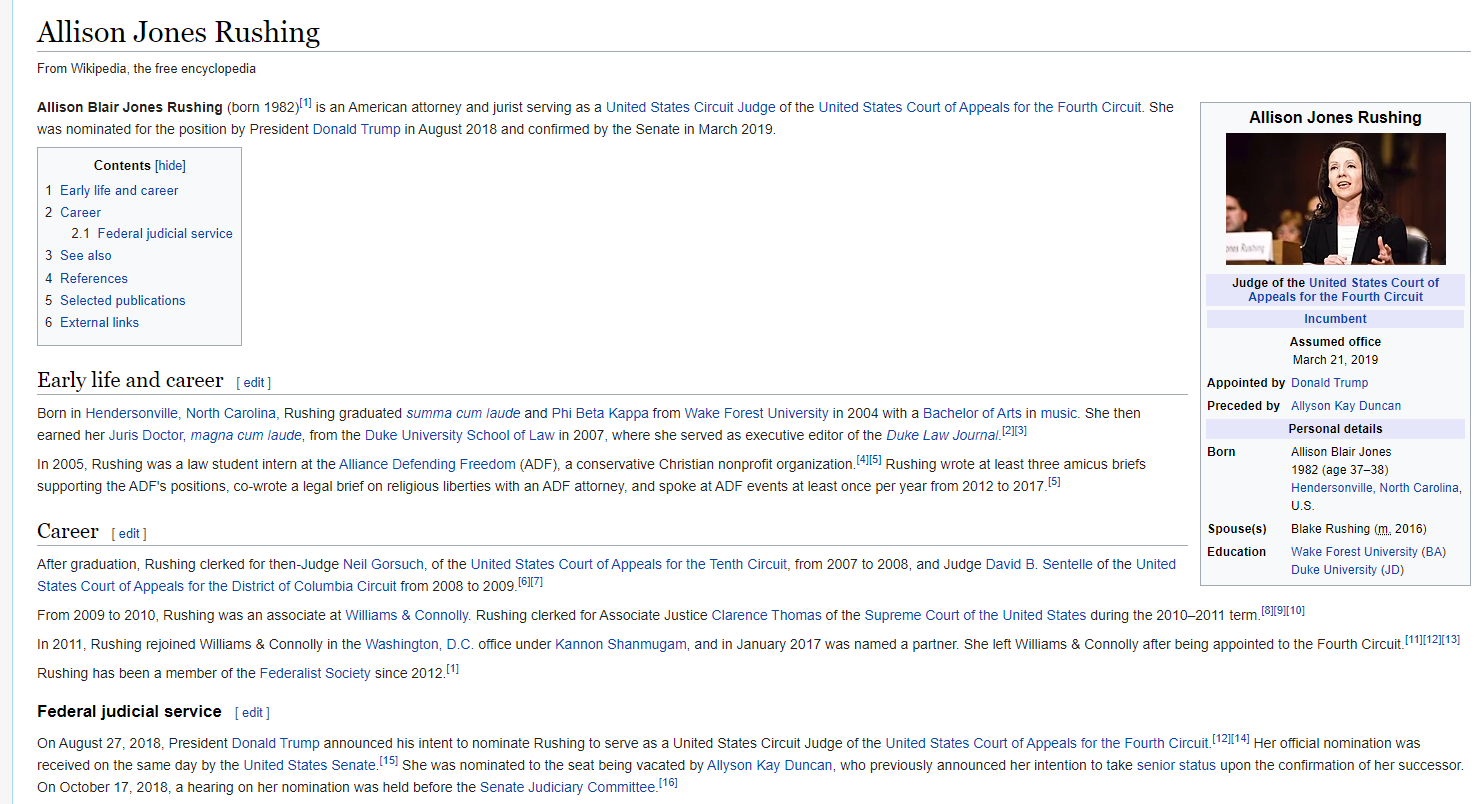Jump to citation [15] after United States Senate
This screenshot has width=1484, height=804.
click(389, 760)
